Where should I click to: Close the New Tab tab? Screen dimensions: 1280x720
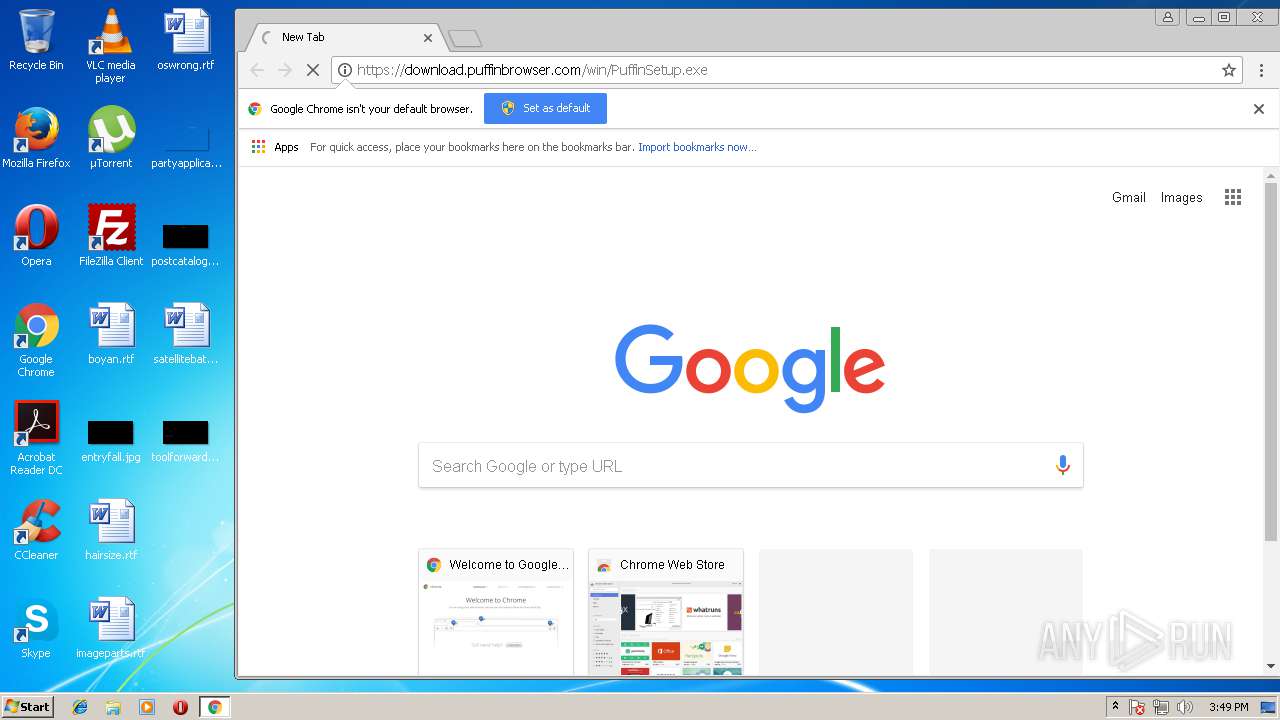428,38
